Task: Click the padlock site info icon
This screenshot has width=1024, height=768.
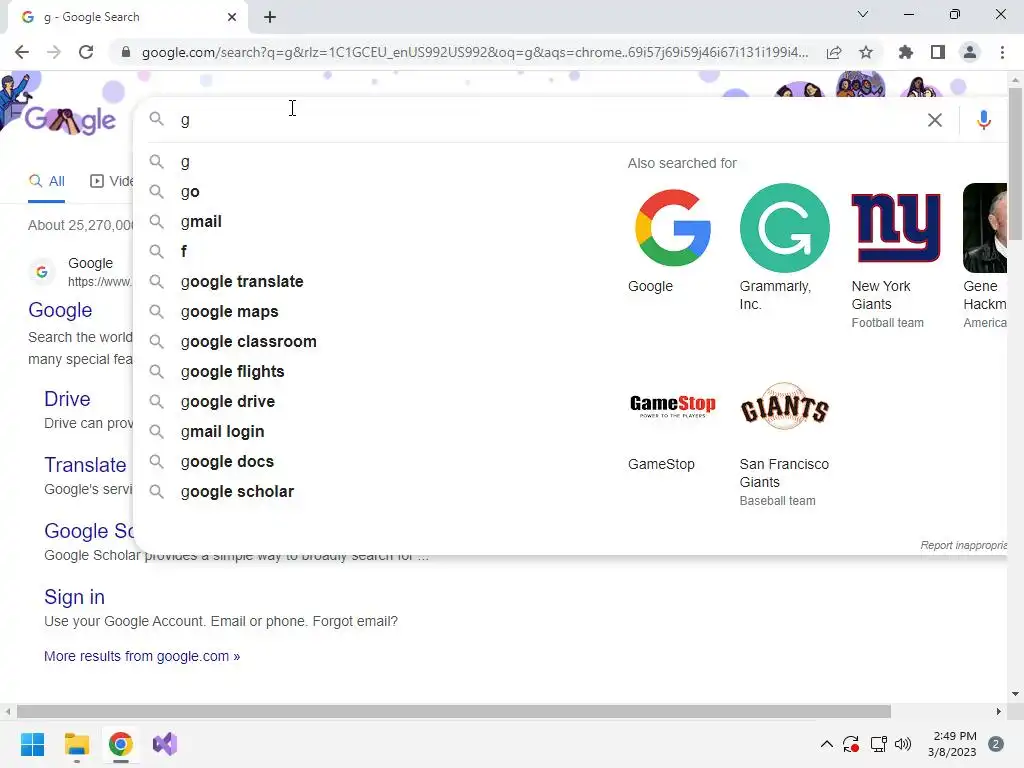Action: [125, 52]
